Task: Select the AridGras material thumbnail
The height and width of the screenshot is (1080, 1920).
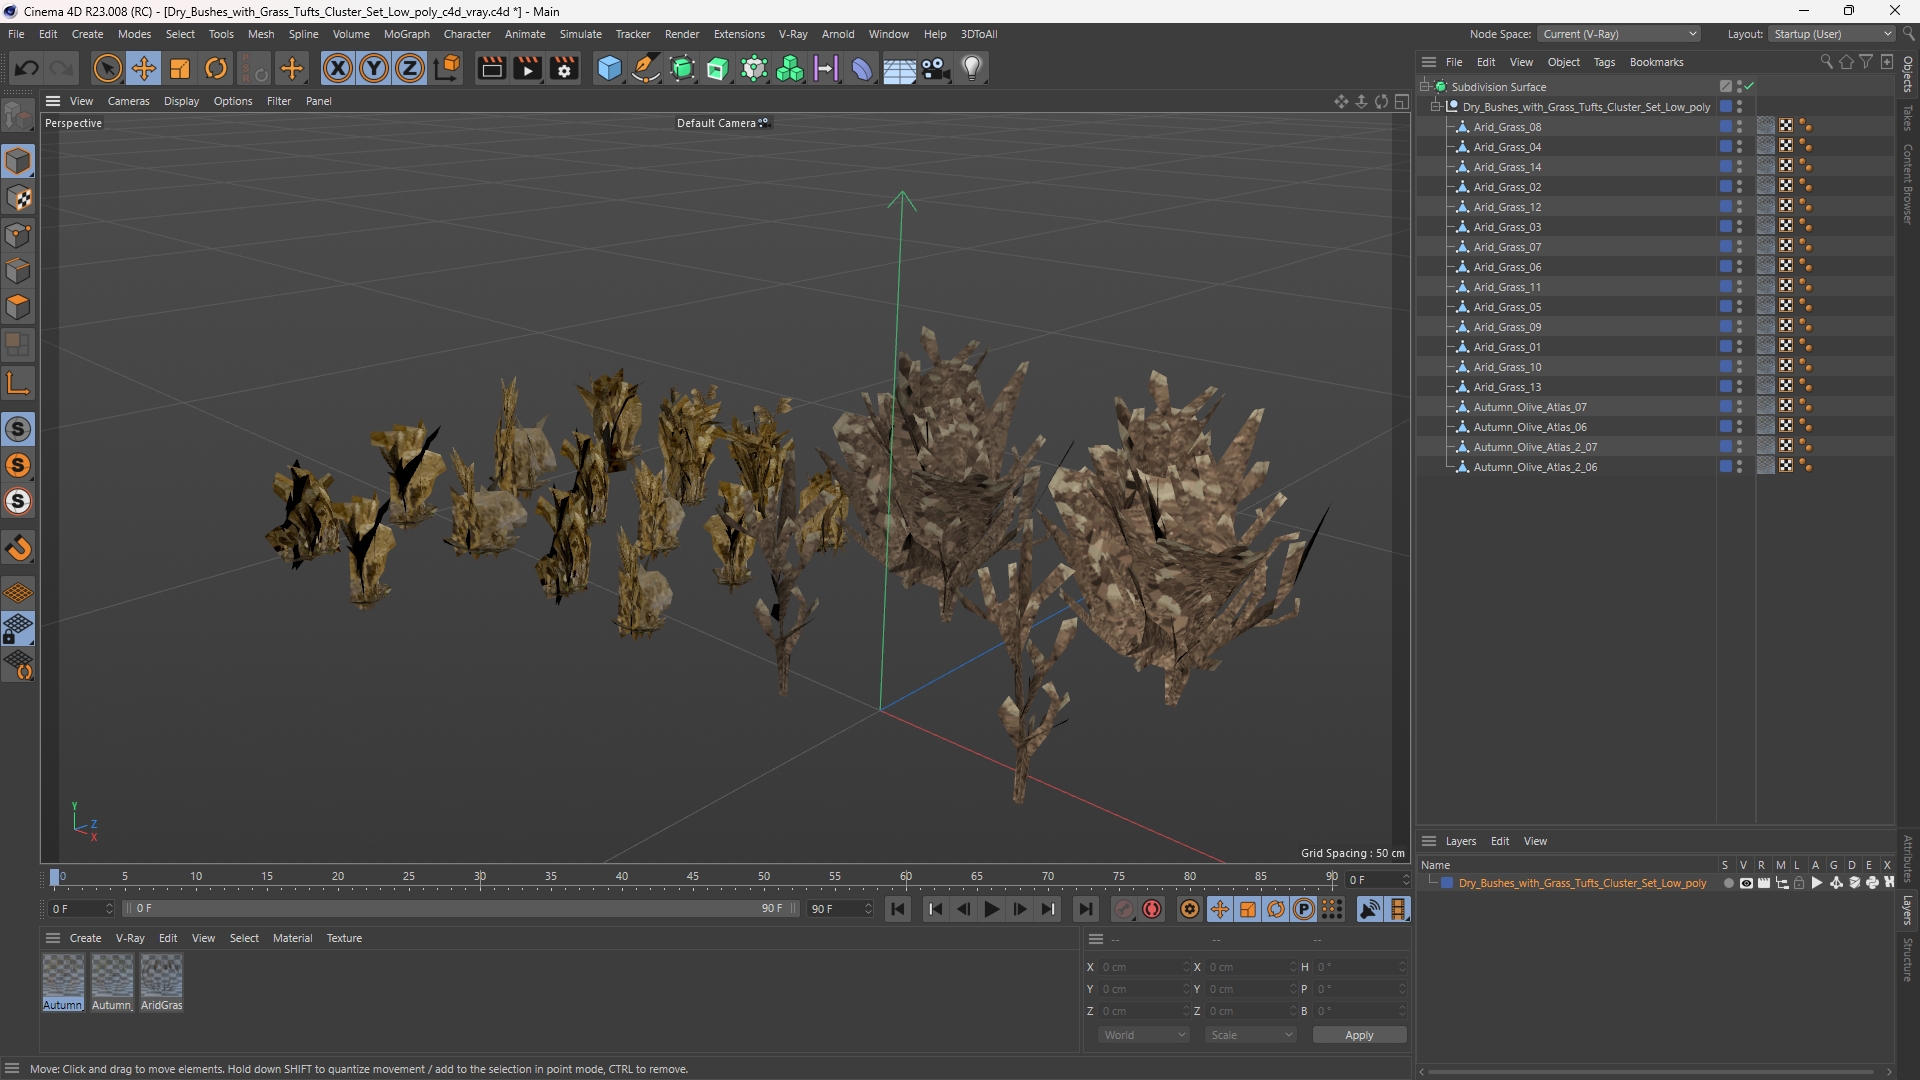Action: click(161, 976)
